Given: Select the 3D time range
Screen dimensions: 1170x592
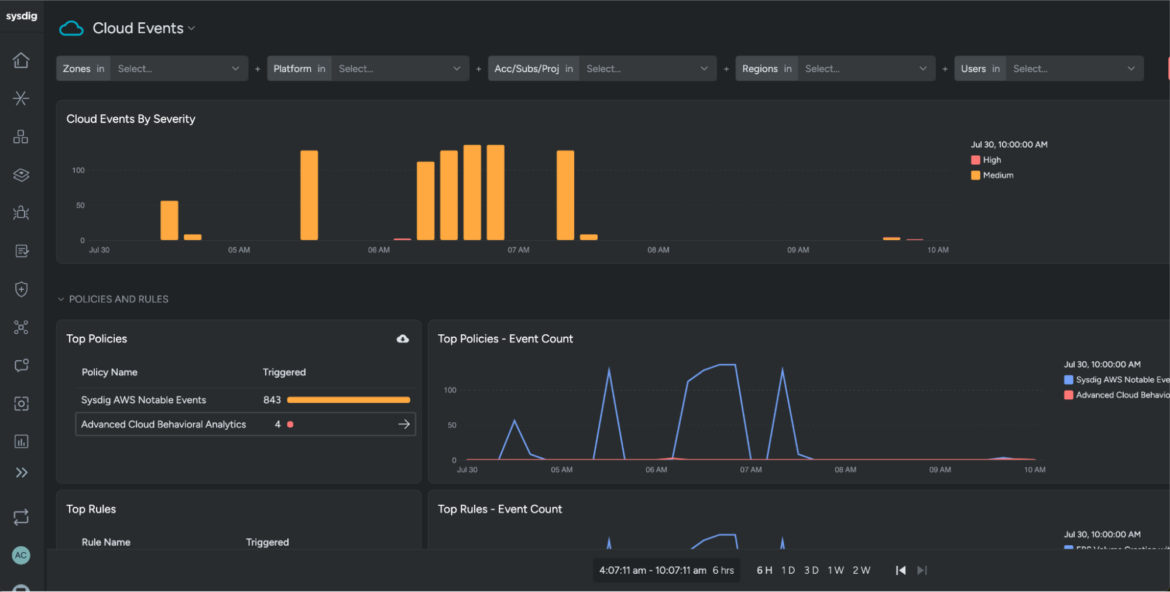Looking at the screenshot, I should (x=811, y=570).
